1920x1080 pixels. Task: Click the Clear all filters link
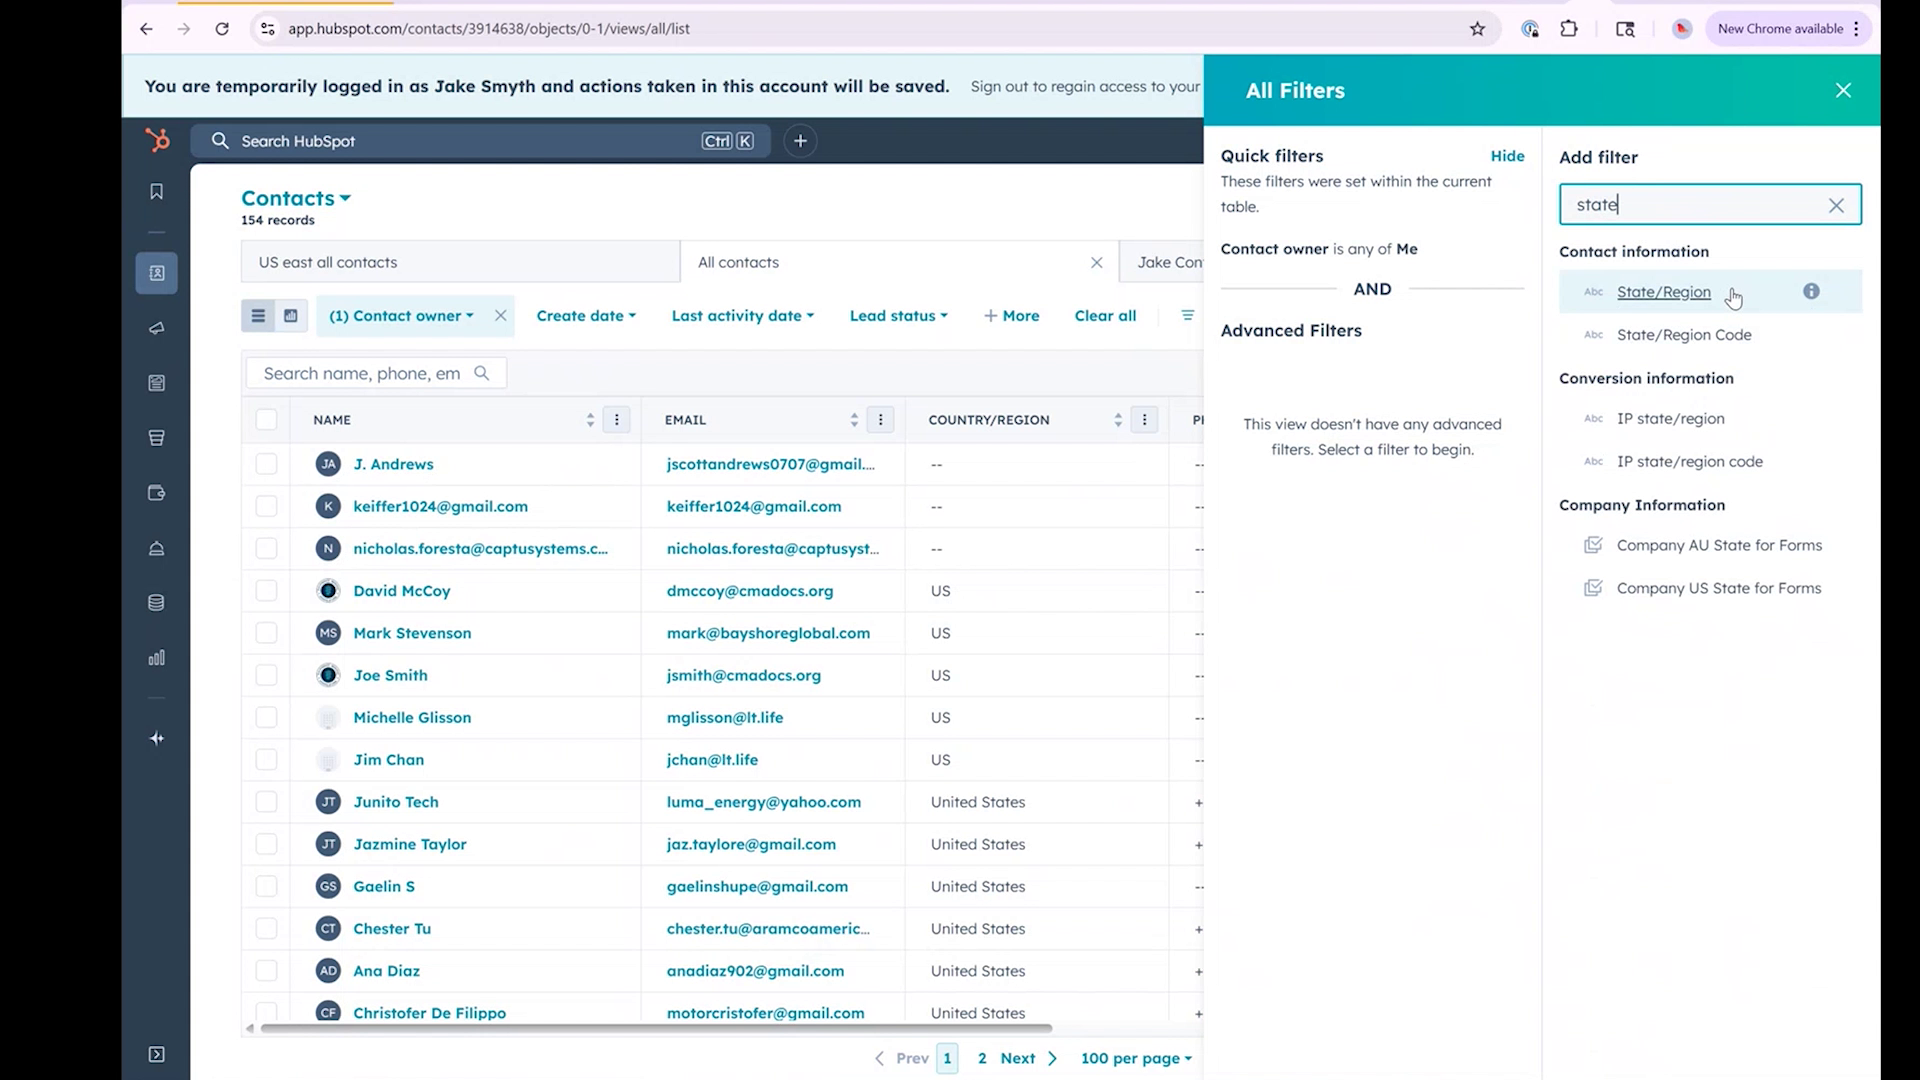pyautogui.click(x=1105, y=315)
